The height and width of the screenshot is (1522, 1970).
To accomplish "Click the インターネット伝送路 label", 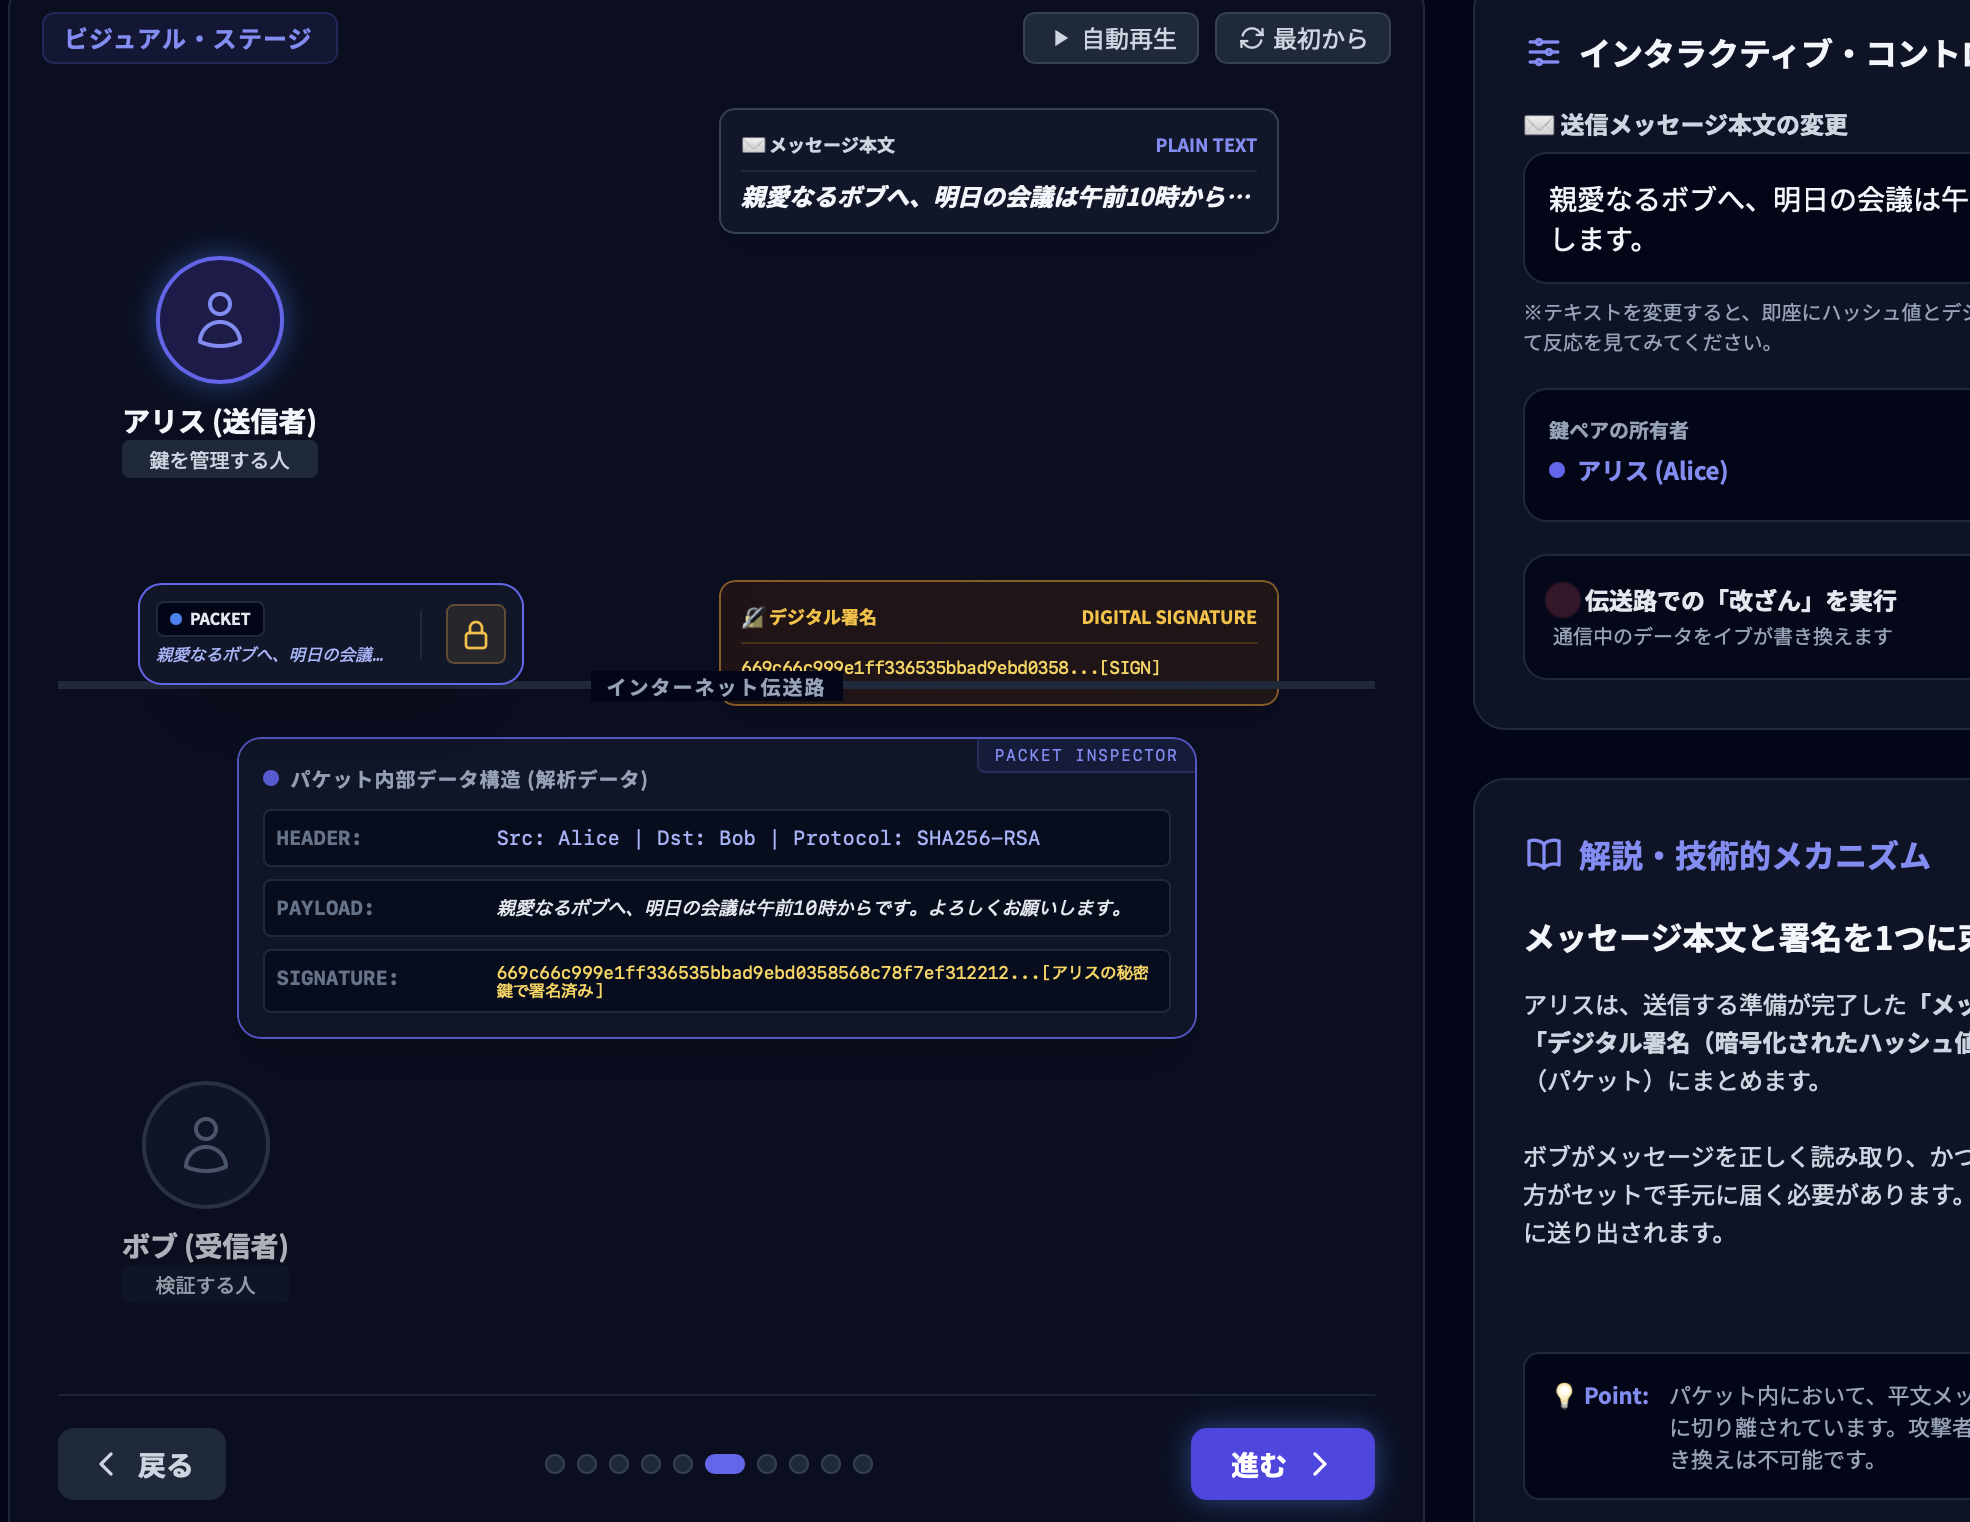I will tap(716, 687).
